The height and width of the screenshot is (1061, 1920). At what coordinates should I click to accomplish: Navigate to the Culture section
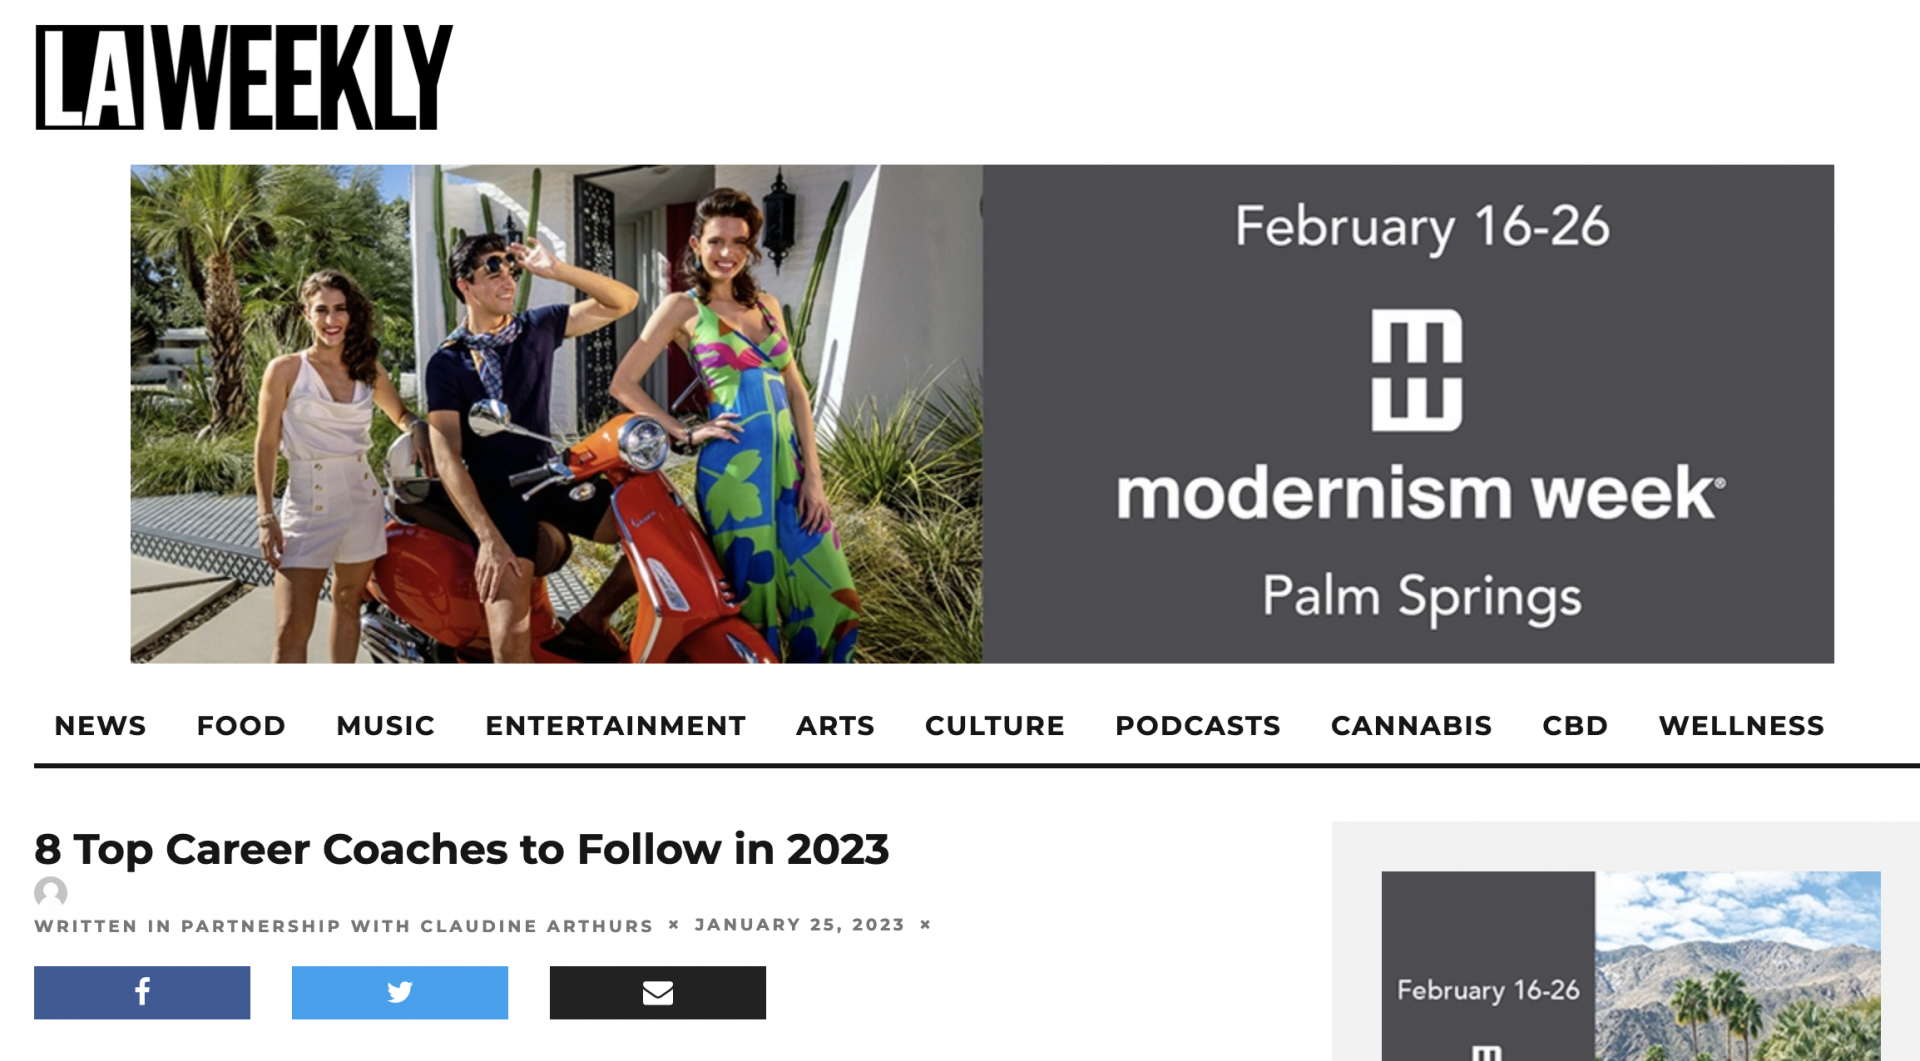coord(994,726)
